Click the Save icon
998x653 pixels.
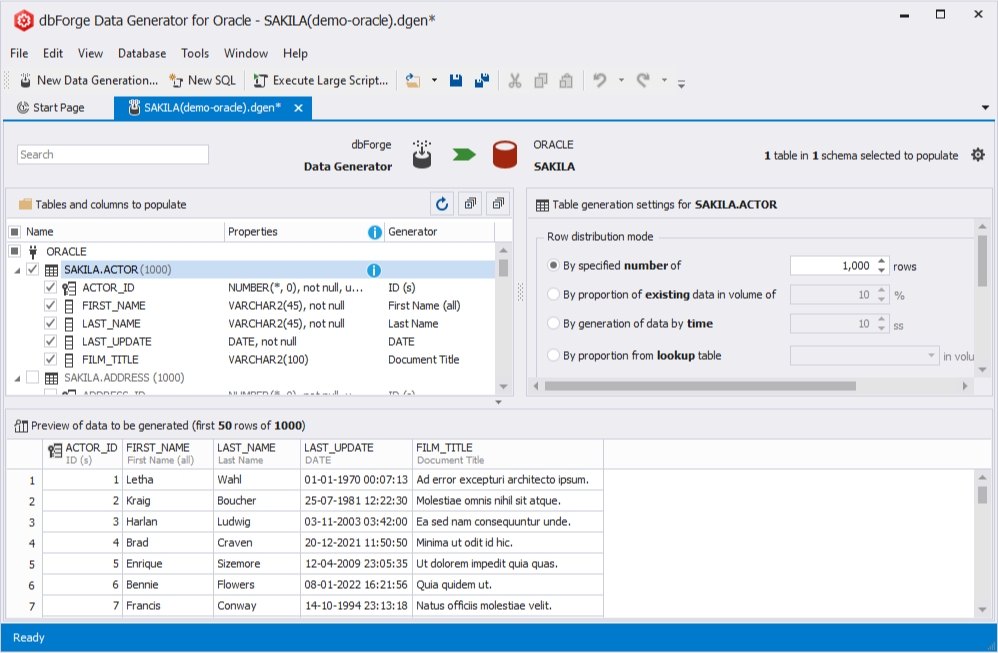click(456, 80)
